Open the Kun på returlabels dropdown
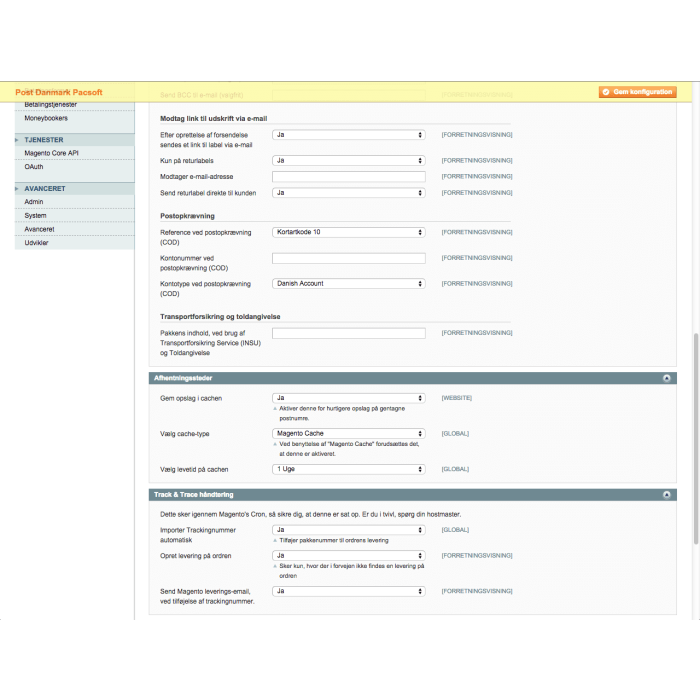This screenshot has height=700, width=700. pyautogui.click(x=349, y=160)
